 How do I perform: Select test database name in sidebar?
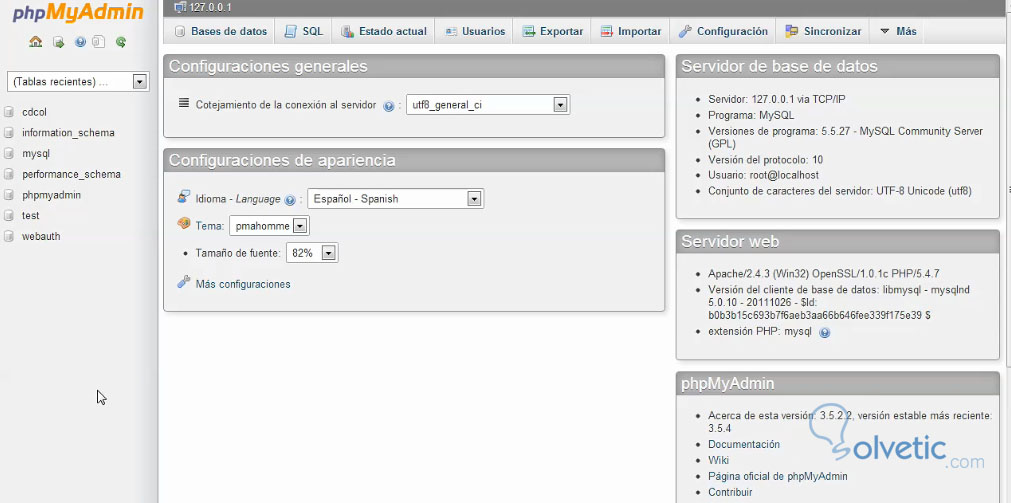[30, 215]
